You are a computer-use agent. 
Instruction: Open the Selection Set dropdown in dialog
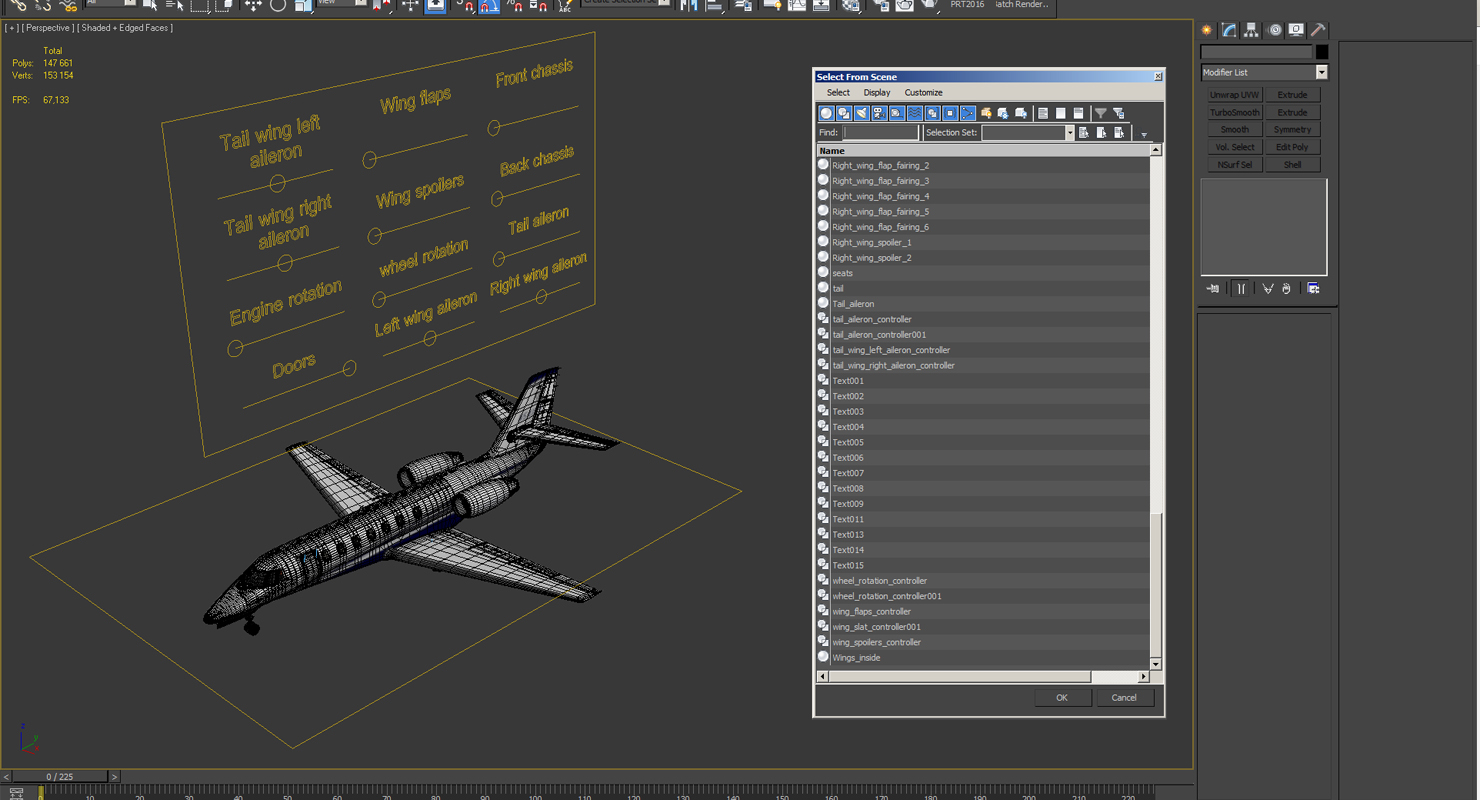tap(1069, 132)
